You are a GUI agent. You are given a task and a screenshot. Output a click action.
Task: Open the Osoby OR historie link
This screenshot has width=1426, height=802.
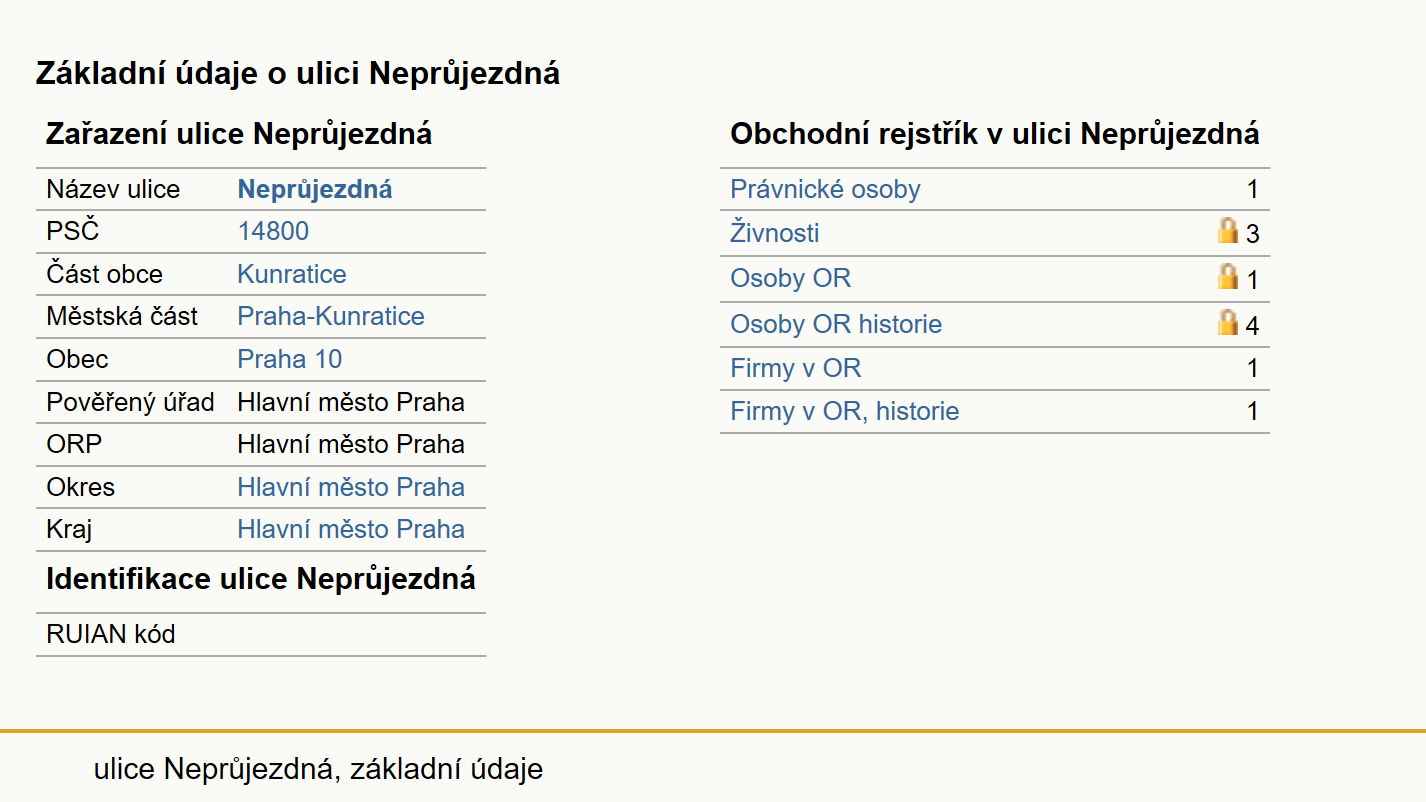click(x=836, y=325)
